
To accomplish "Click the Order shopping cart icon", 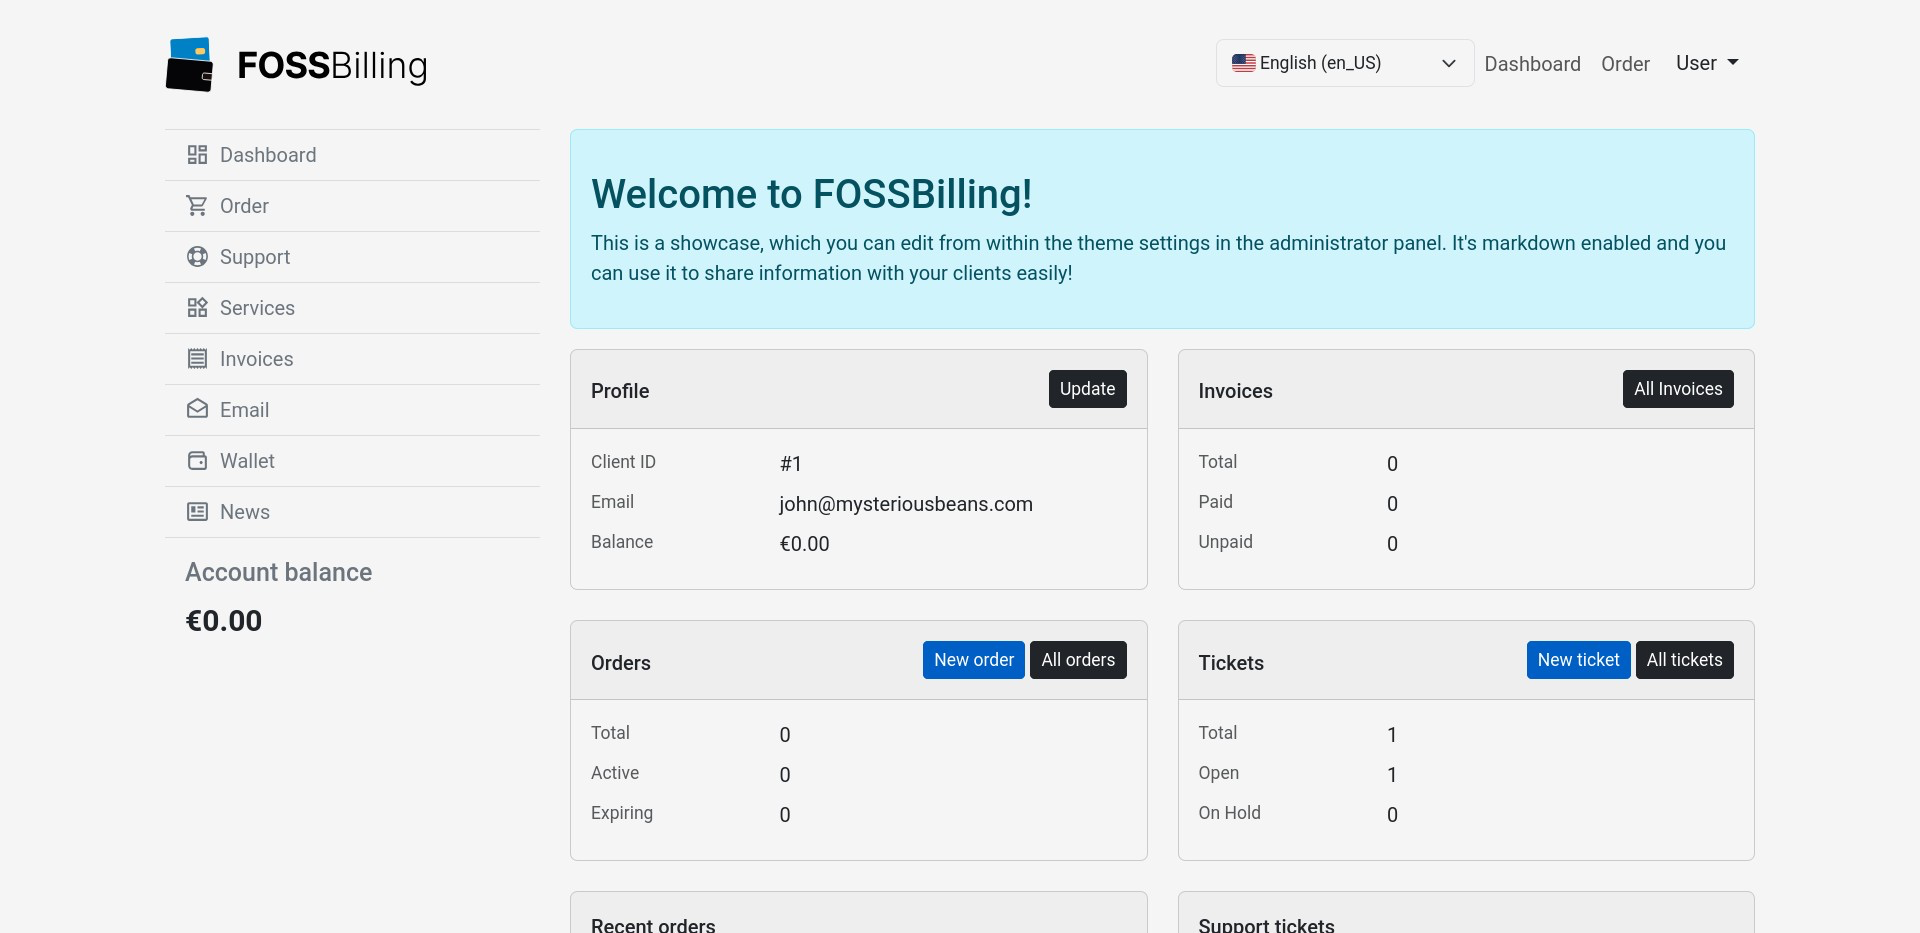I will coord(198,206).
